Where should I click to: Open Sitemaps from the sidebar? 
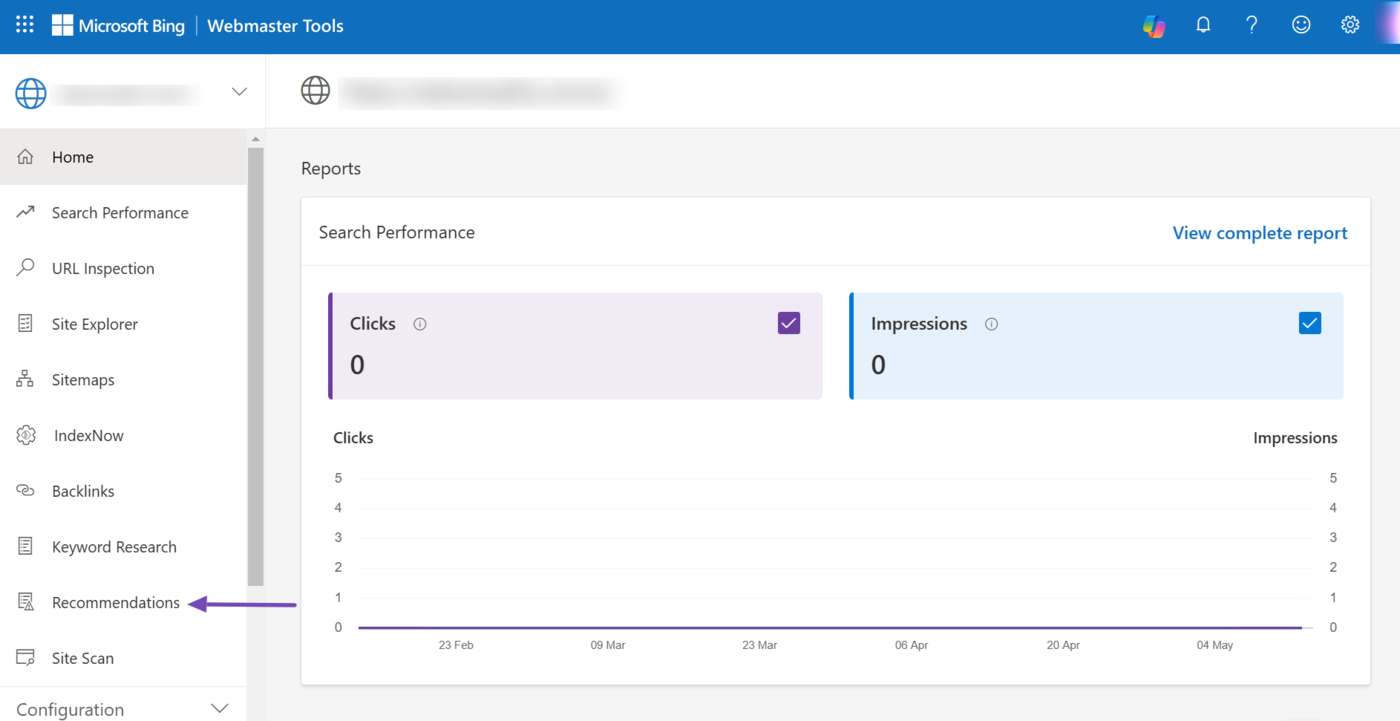[83, 380]
